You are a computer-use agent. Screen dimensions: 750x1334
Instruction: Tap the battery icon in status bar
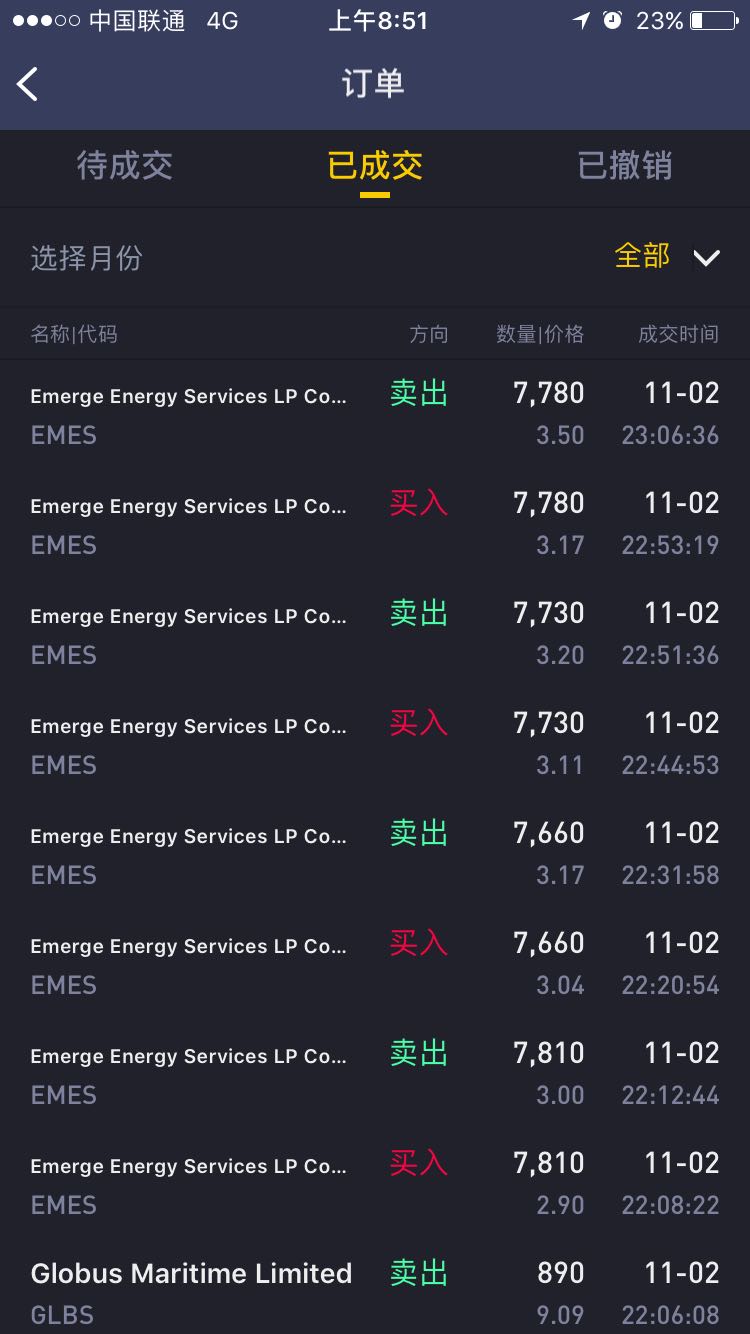[715, 21]
